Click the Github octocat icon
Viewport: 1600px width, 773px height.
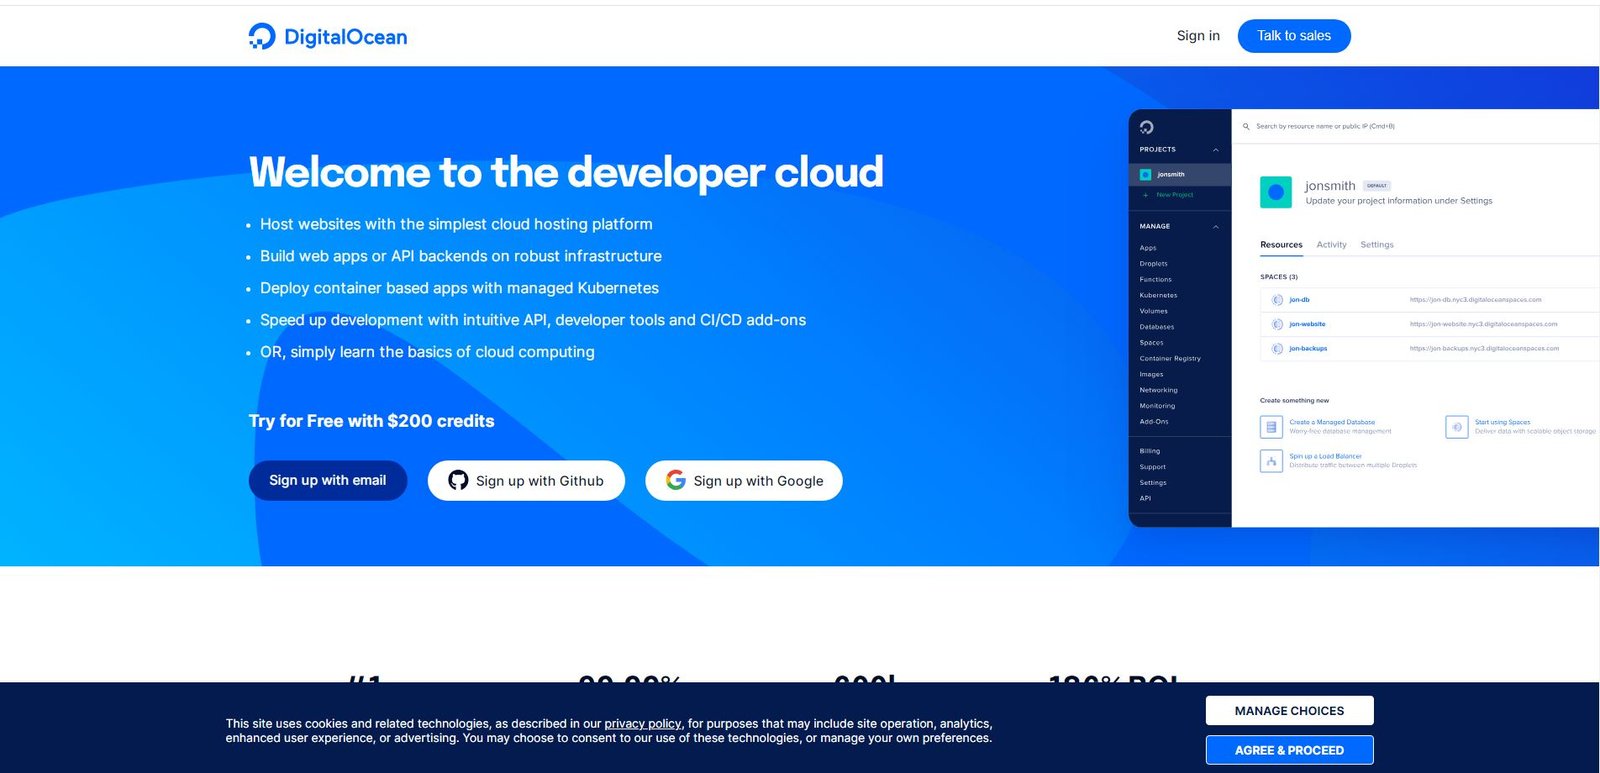(x=458, y=481)
